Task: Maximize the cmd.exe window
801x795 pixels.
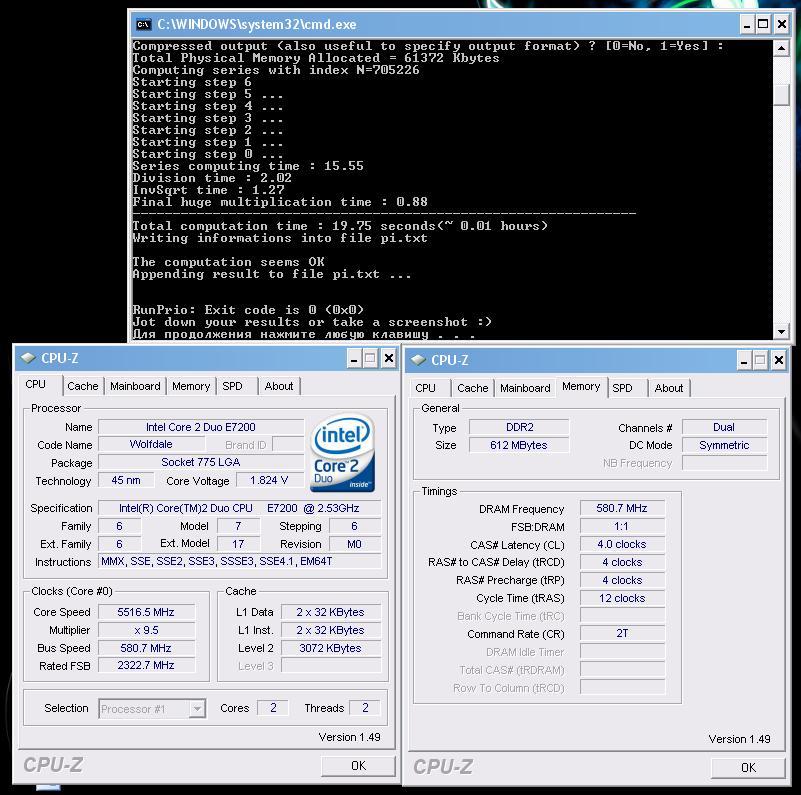Action: point(764,24)
